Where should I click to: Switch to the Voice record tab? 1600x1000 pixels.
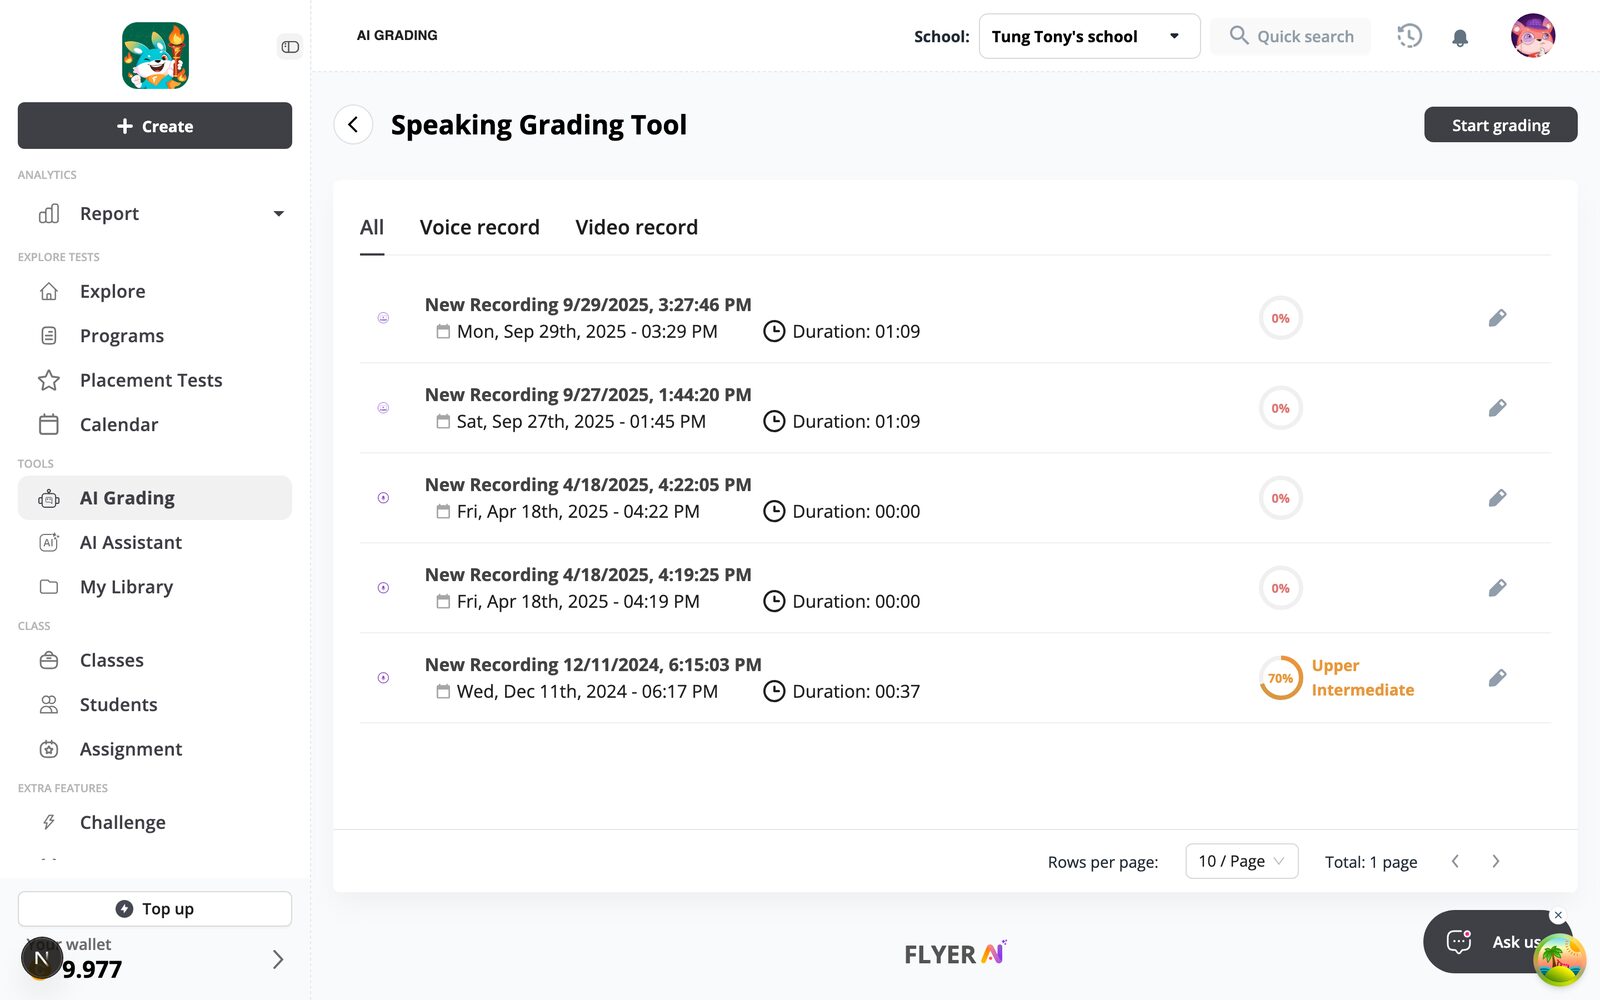point(479,228)
